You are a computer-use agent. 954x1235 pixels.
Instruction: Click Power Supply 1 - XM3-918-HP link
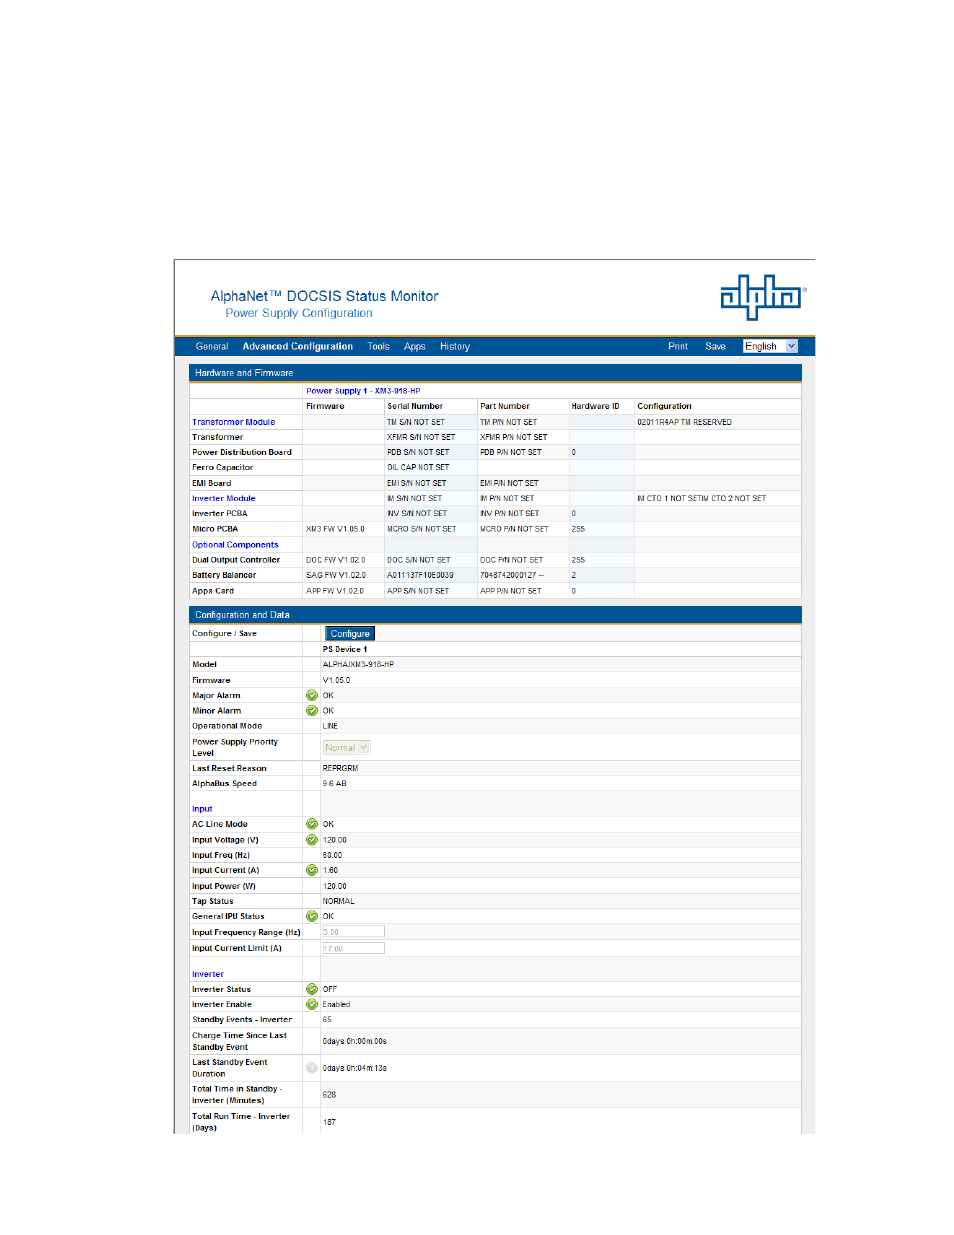[x=363, y=391]
